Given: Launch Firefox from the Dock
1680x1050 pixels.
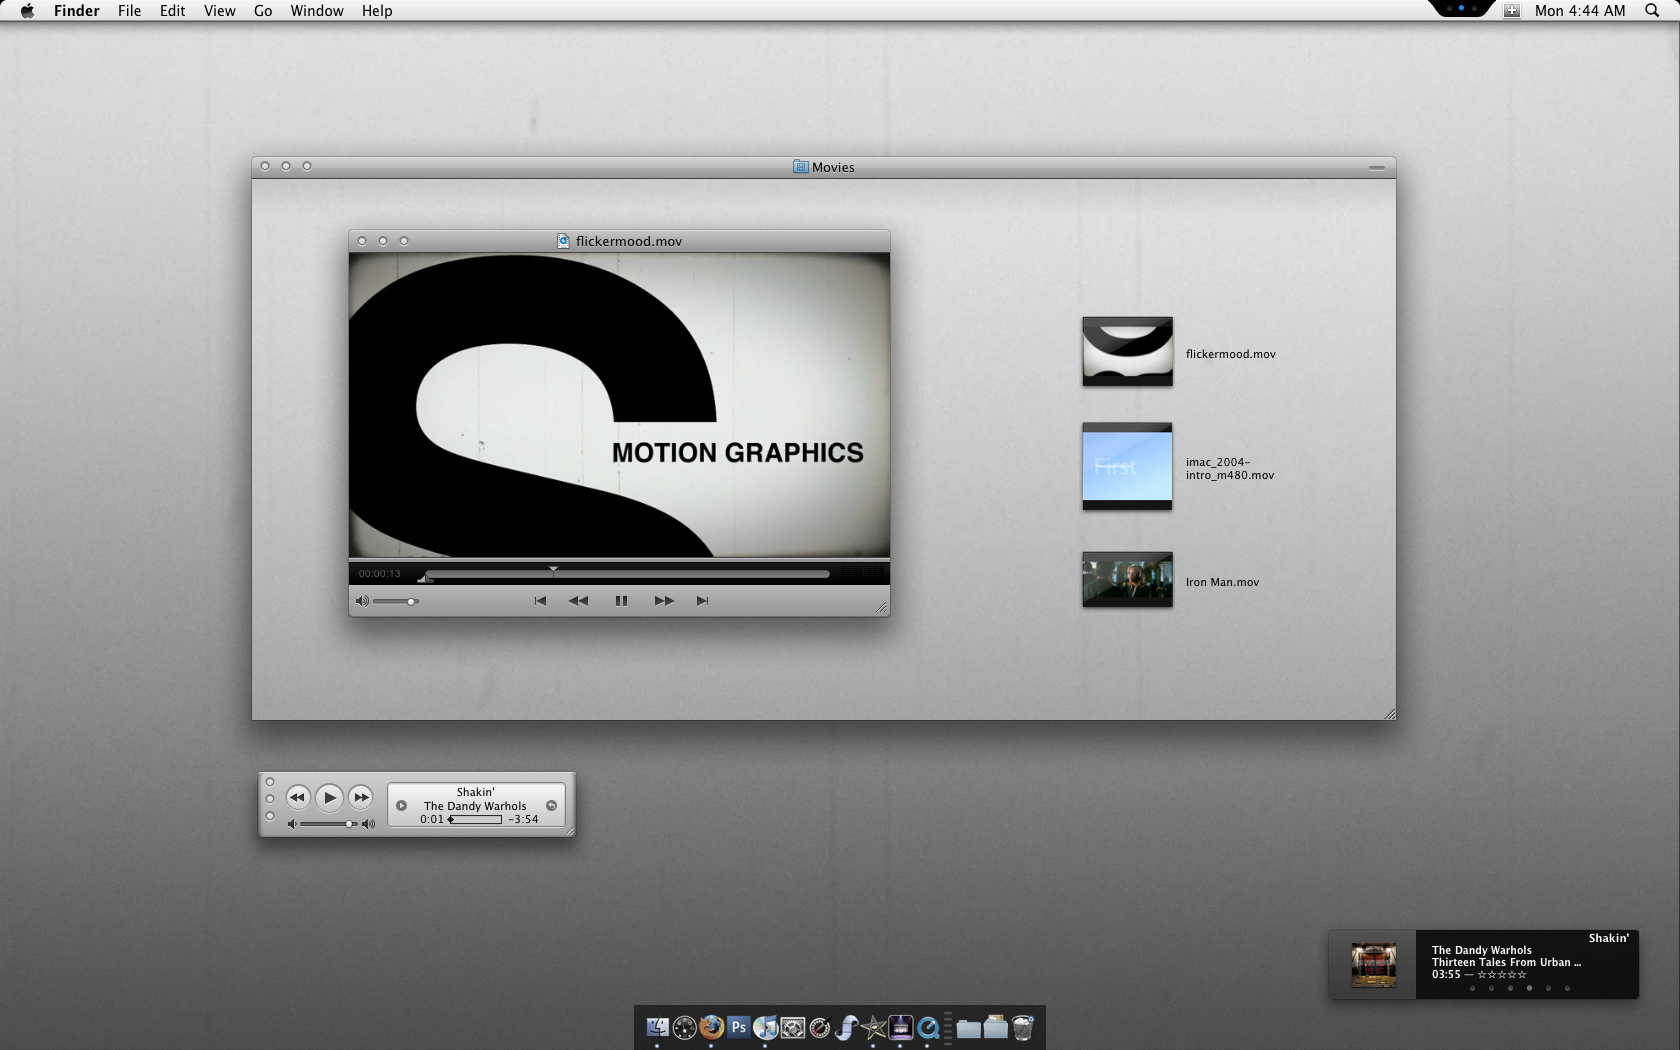Looking at the screenshot, I should (x=711, y=1027).
